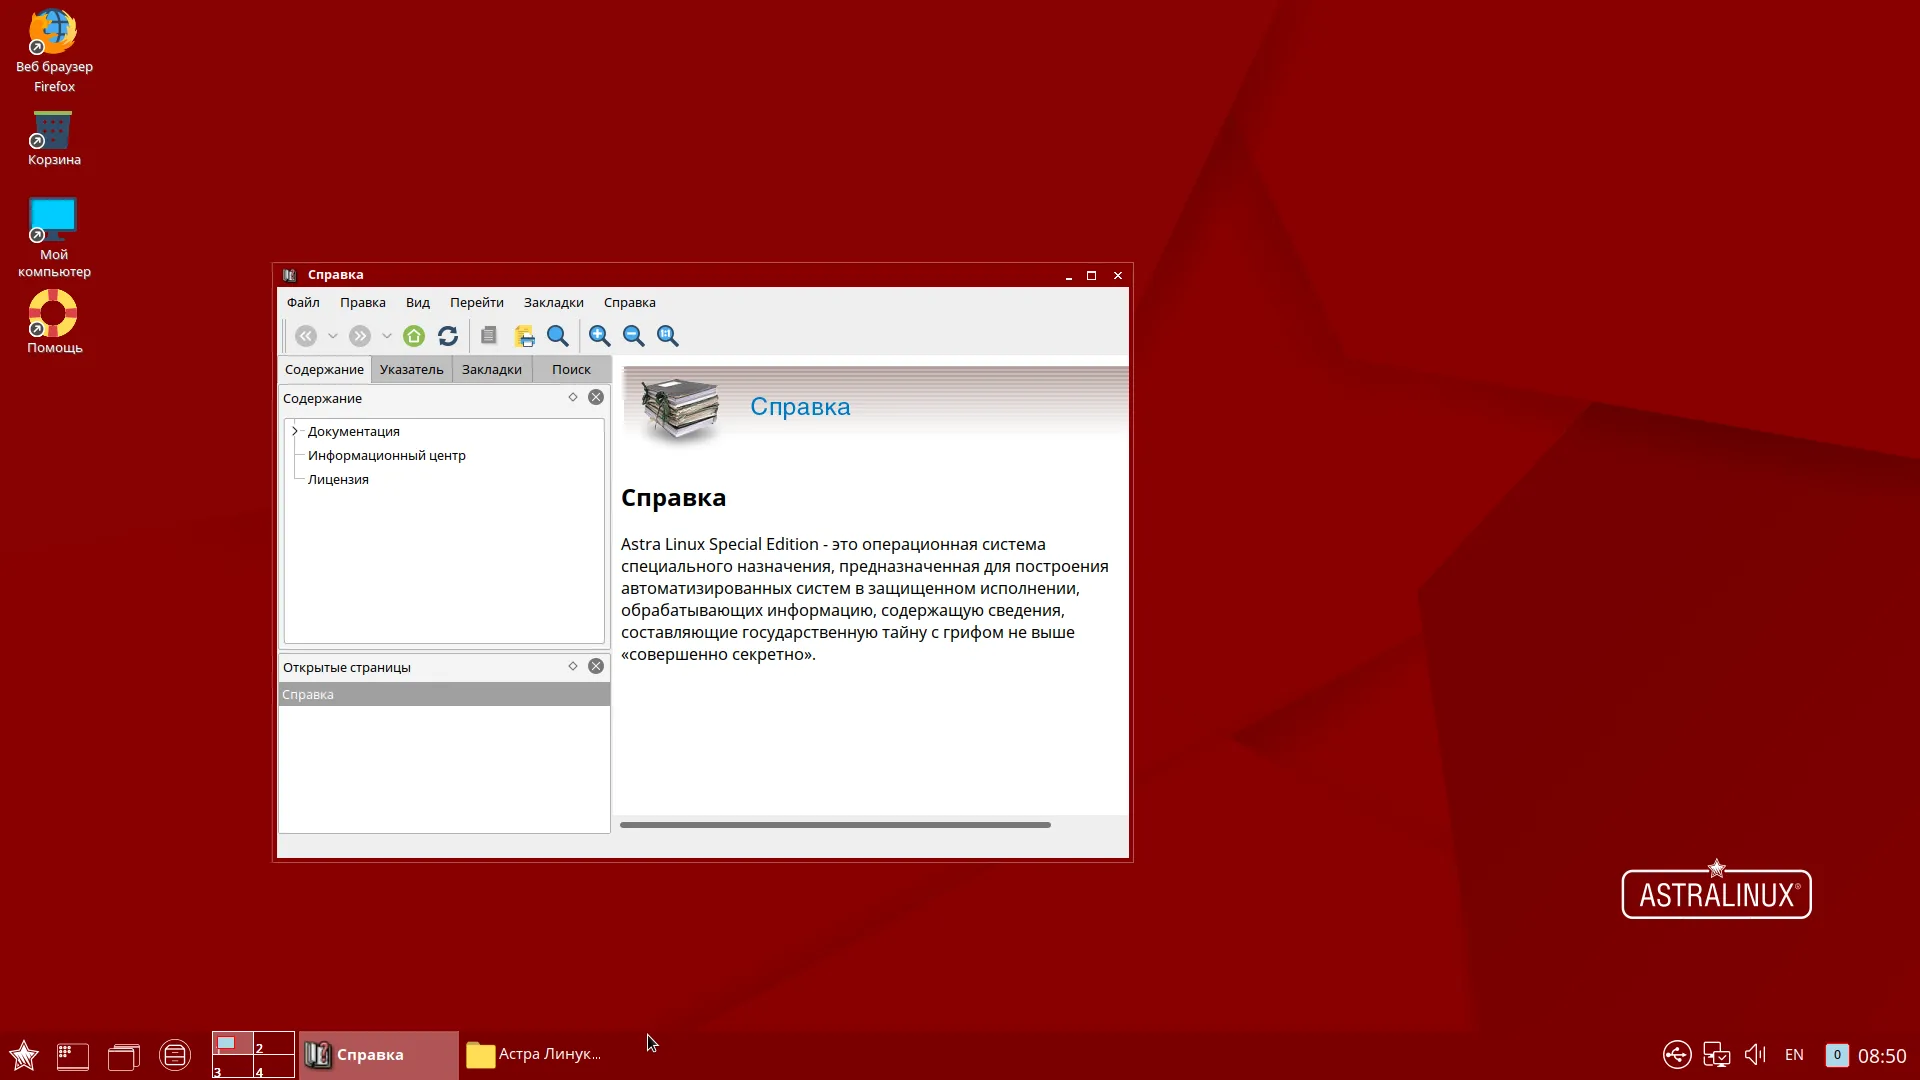1920x1080 pixels.
Task: Switch to the Закладки tab in side panel
Action: (x=492, y=369)
